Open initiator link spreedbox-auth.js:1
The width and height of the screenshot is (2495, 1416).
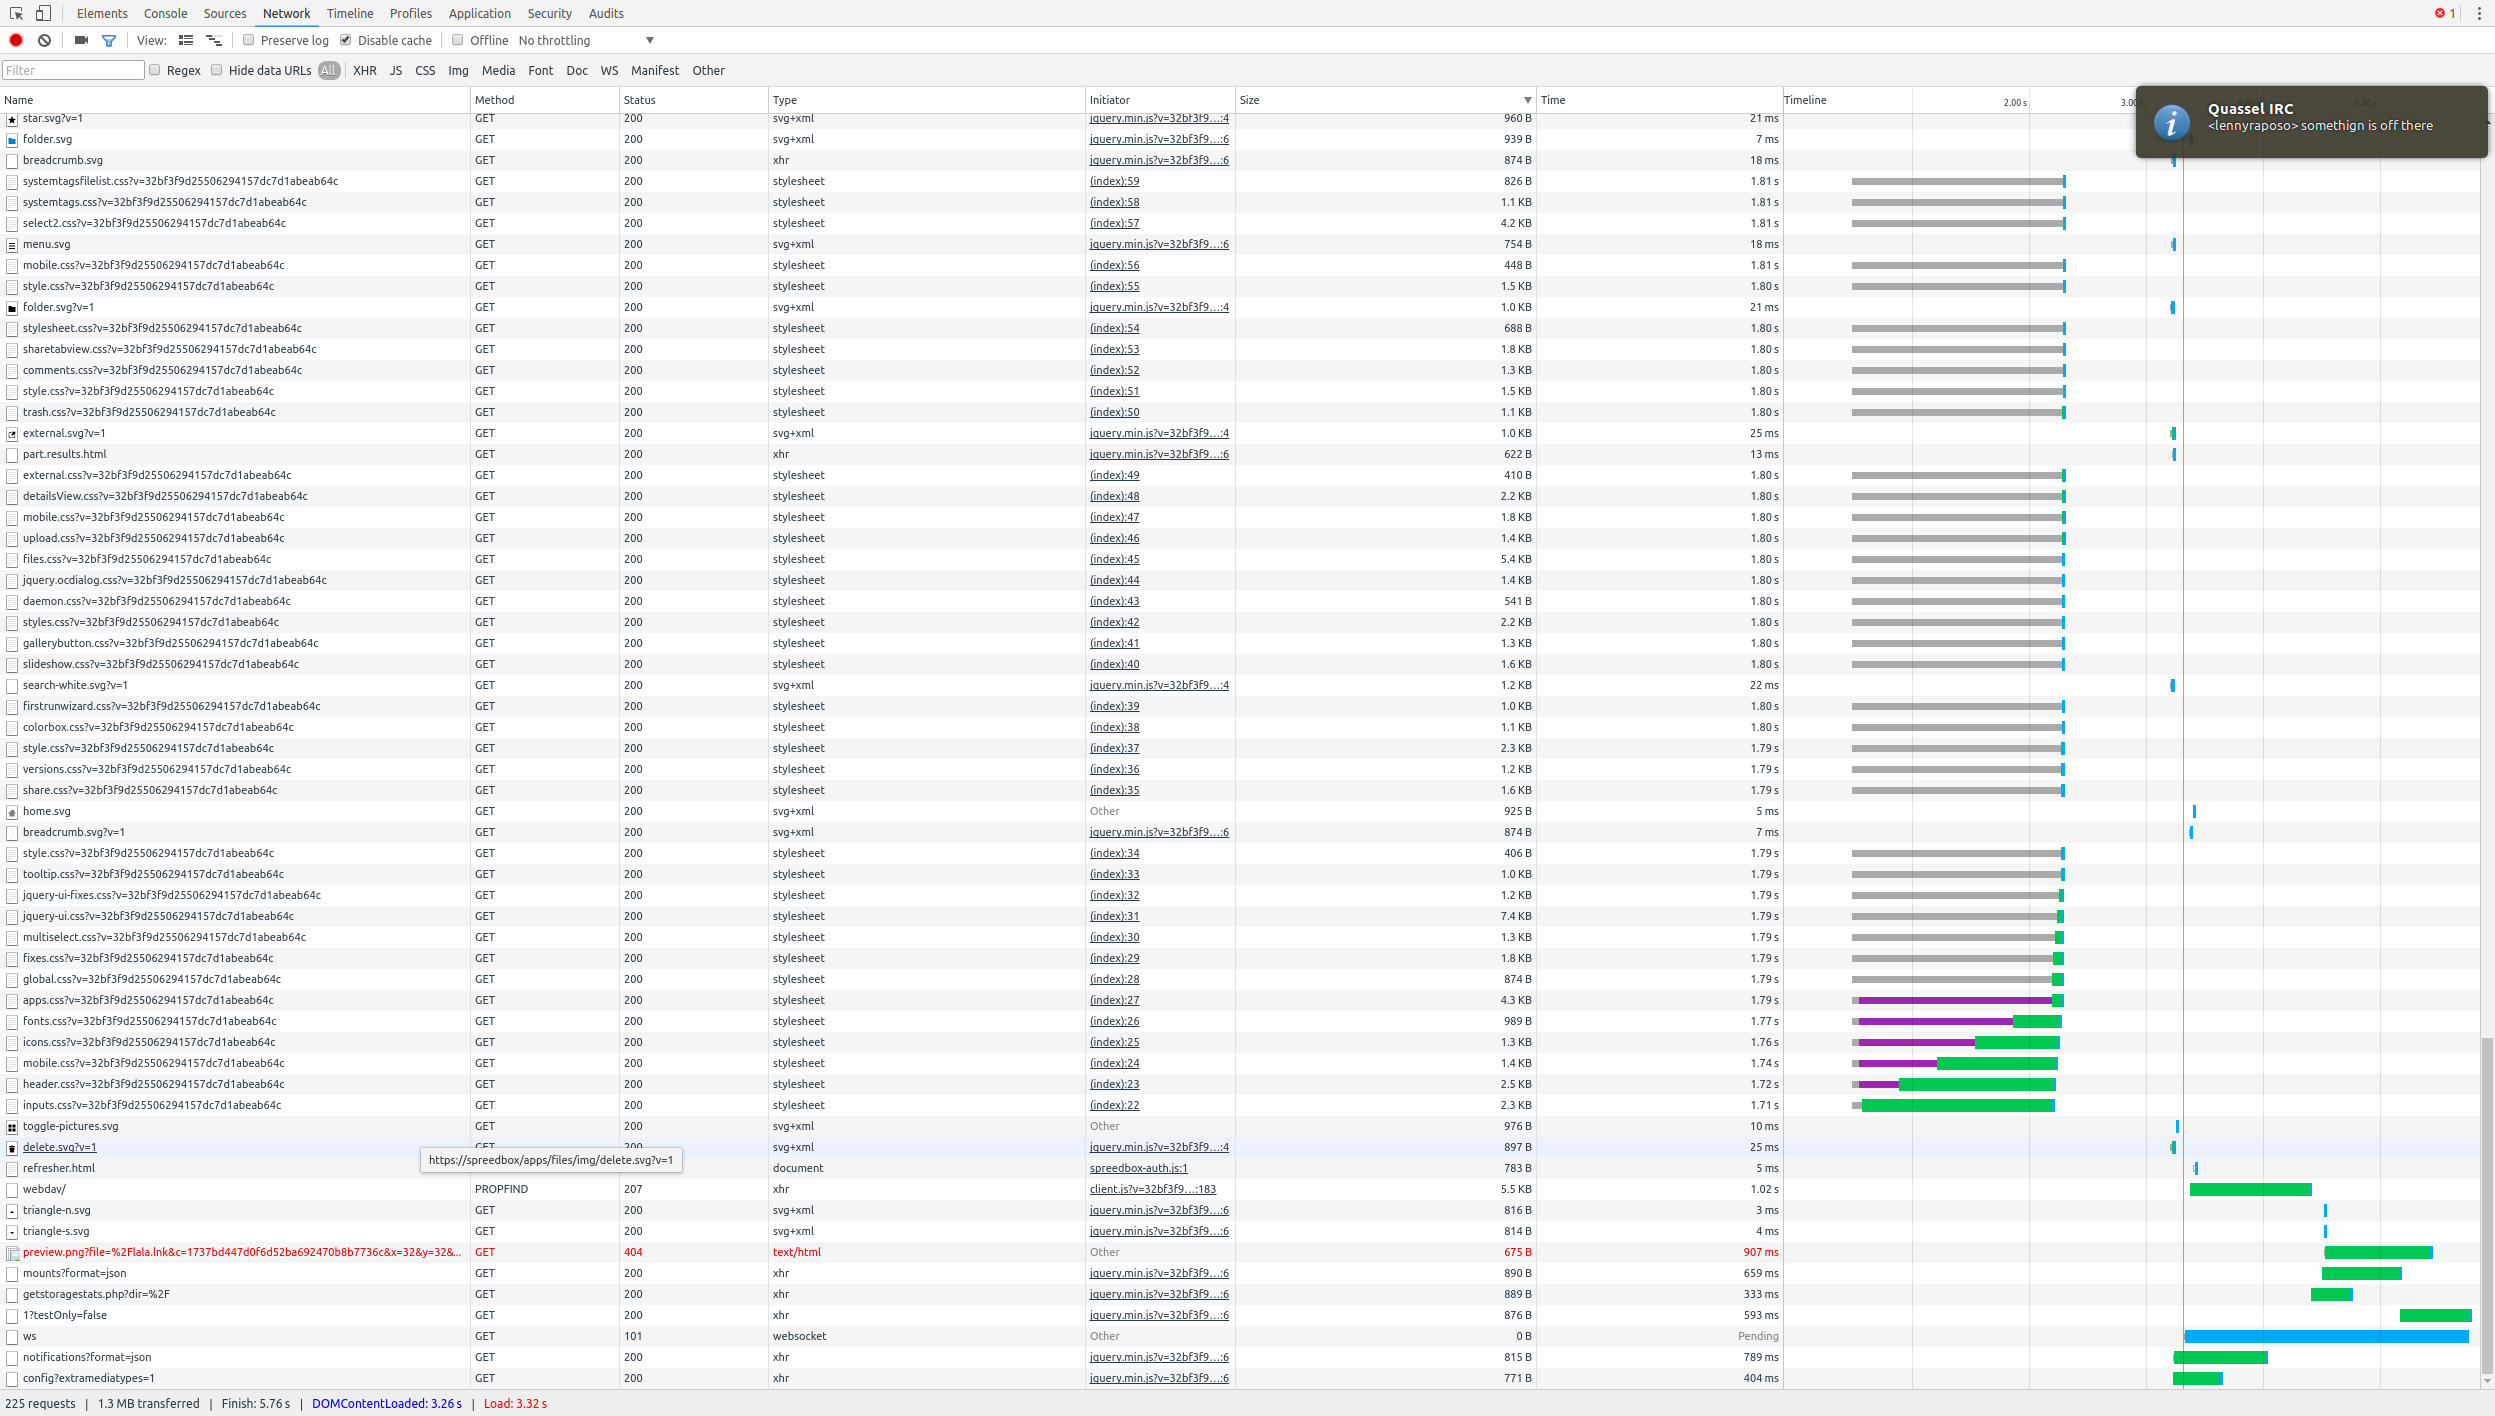tap(1138, 1168)
